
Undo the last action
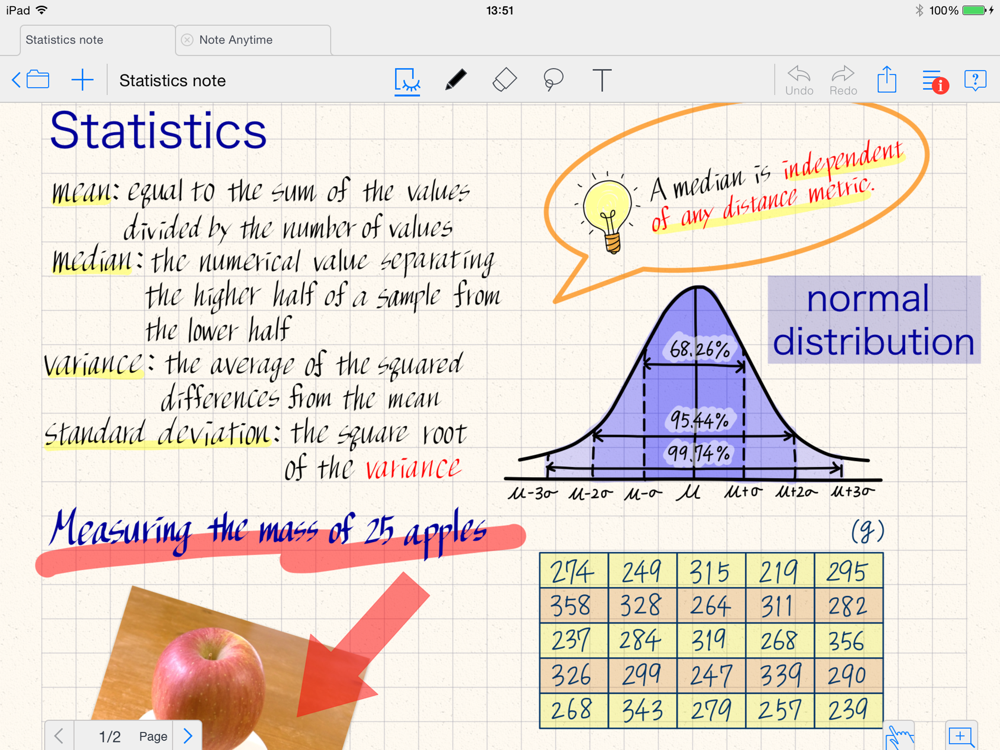coord(799,81)
